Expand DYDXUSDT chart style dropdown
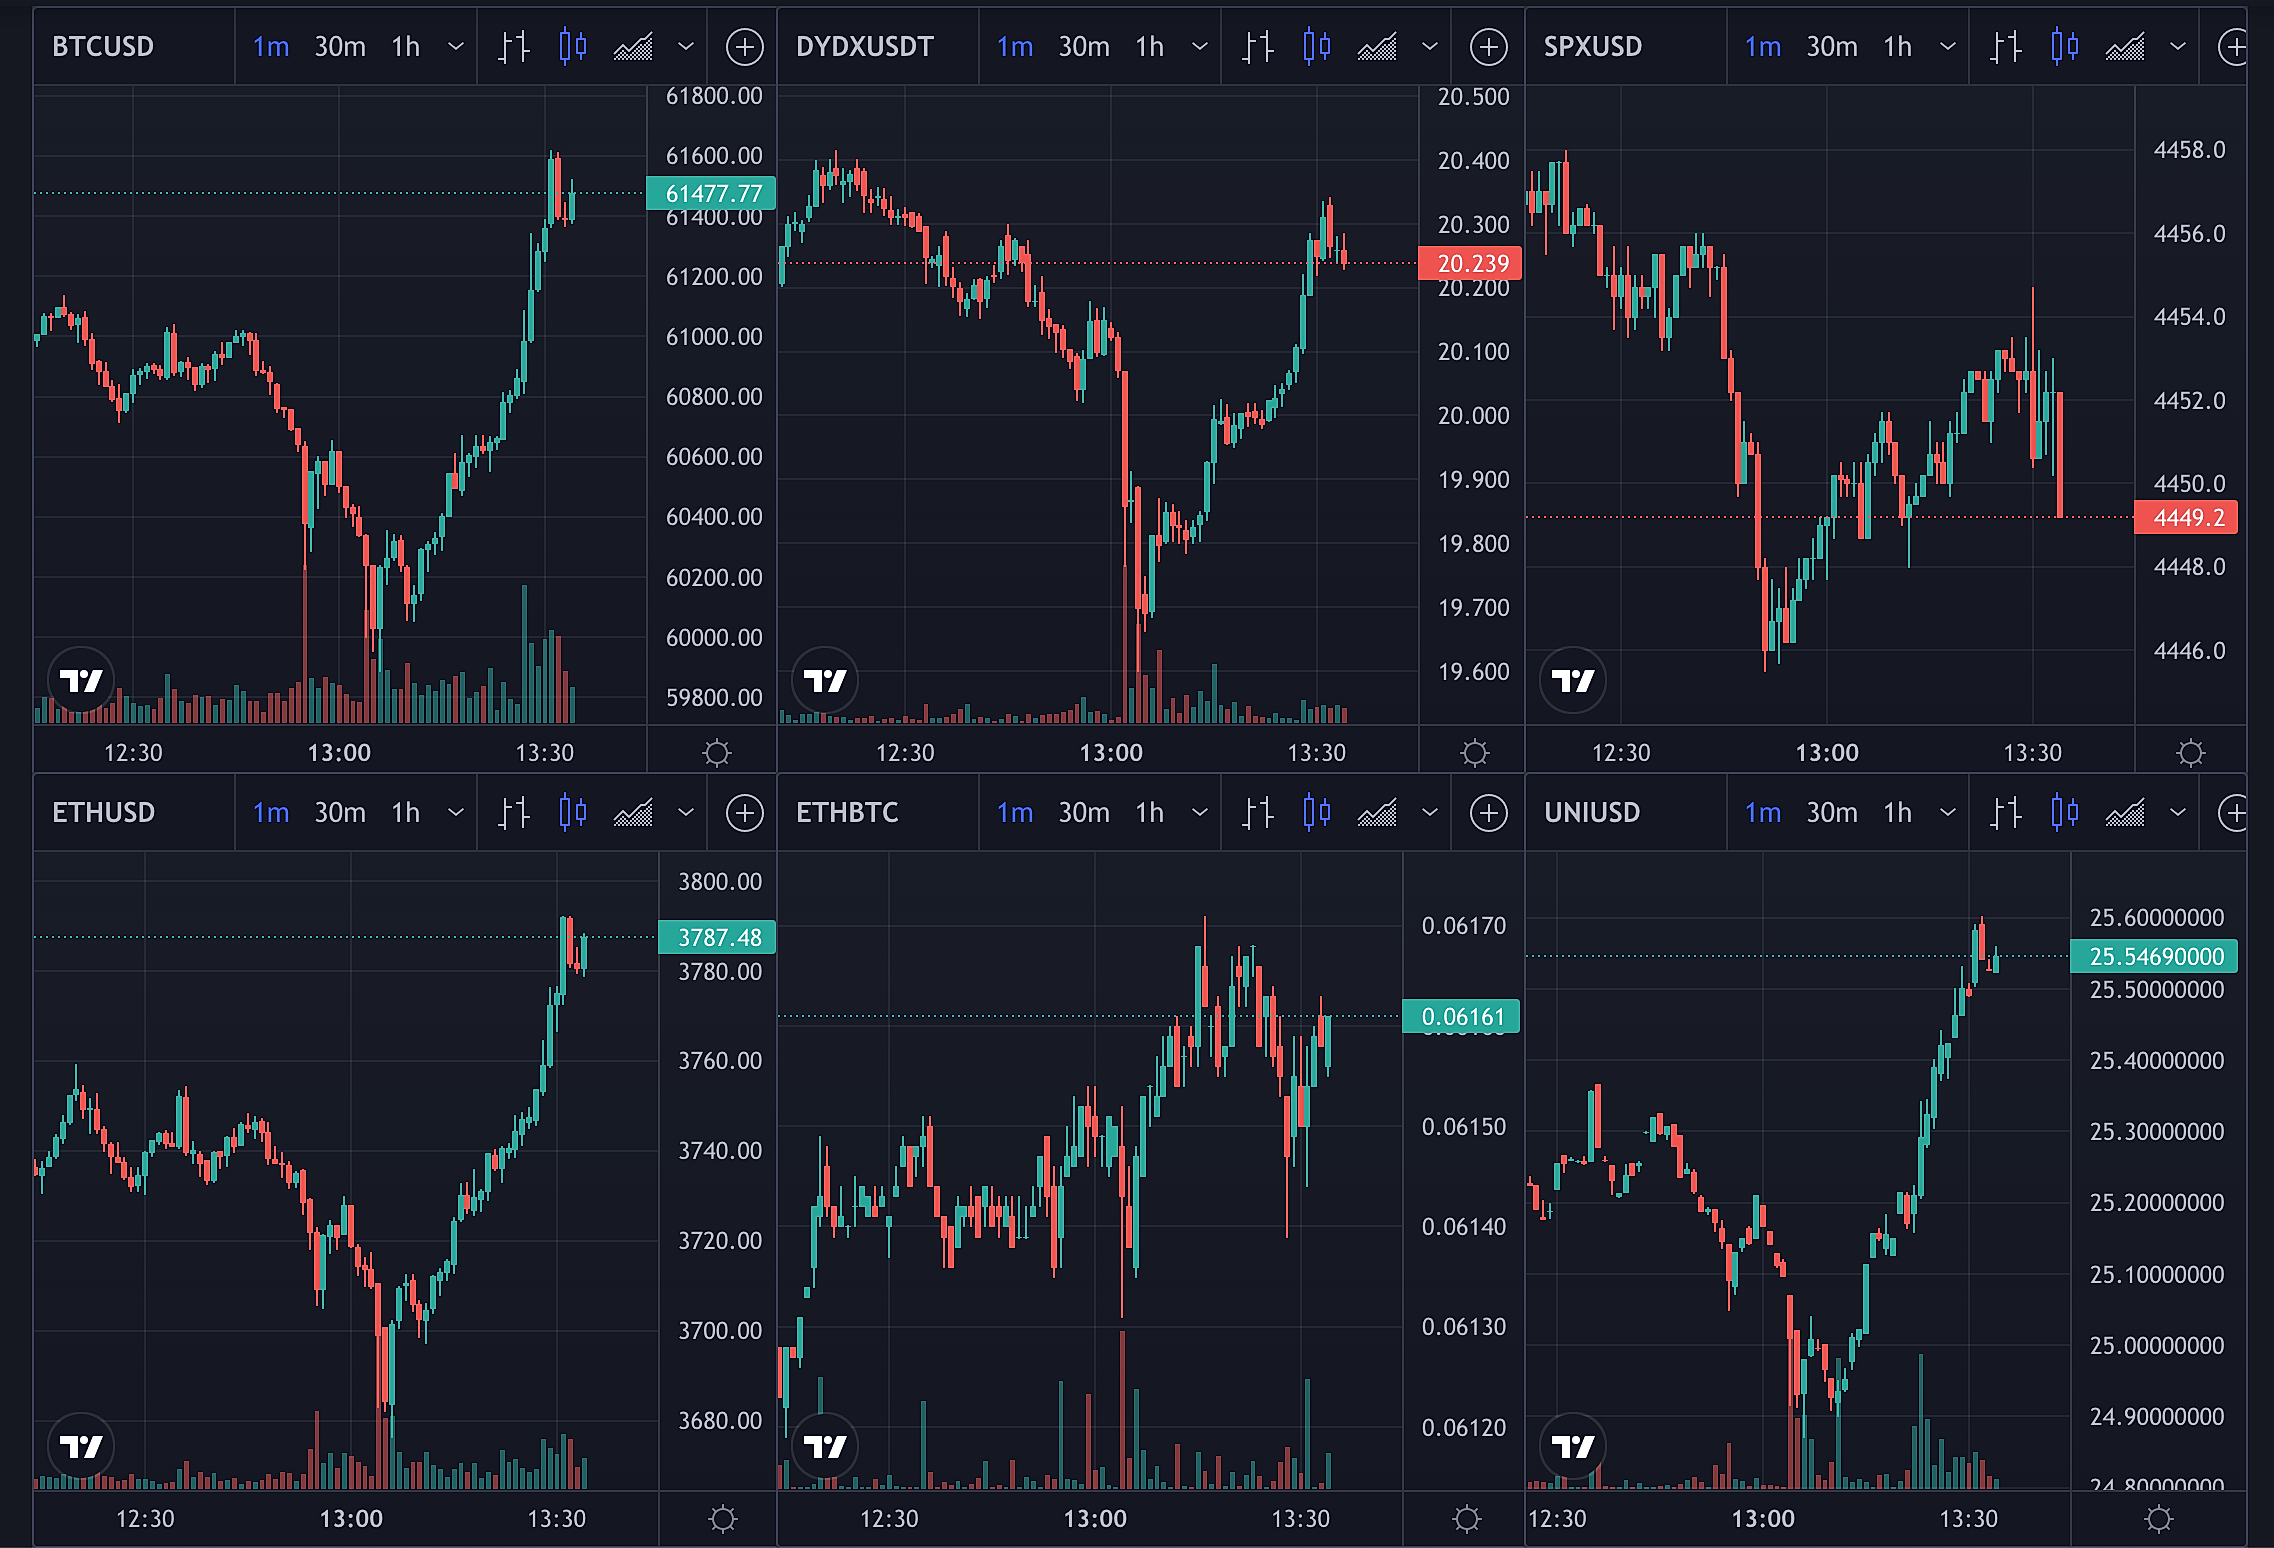 [x=1430, y=47]
